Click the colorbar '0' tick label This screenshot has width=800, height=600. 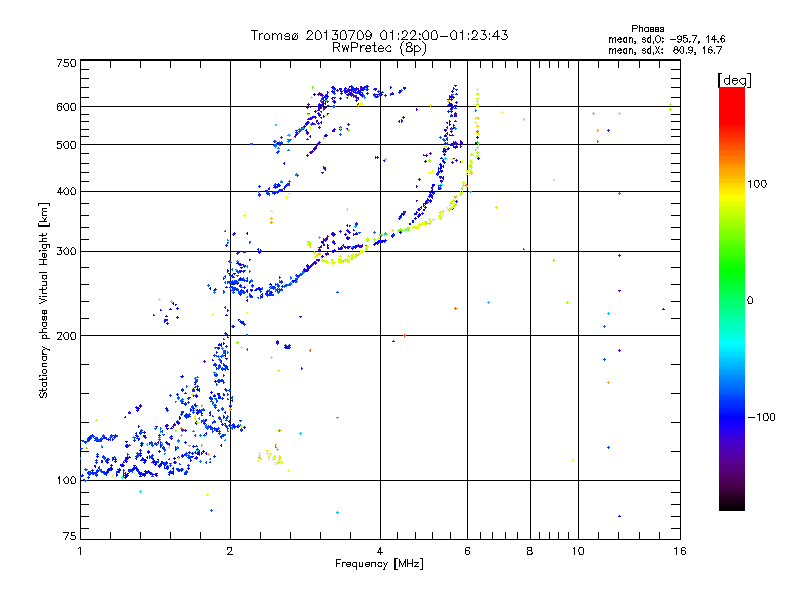click(x=749, y=301)
